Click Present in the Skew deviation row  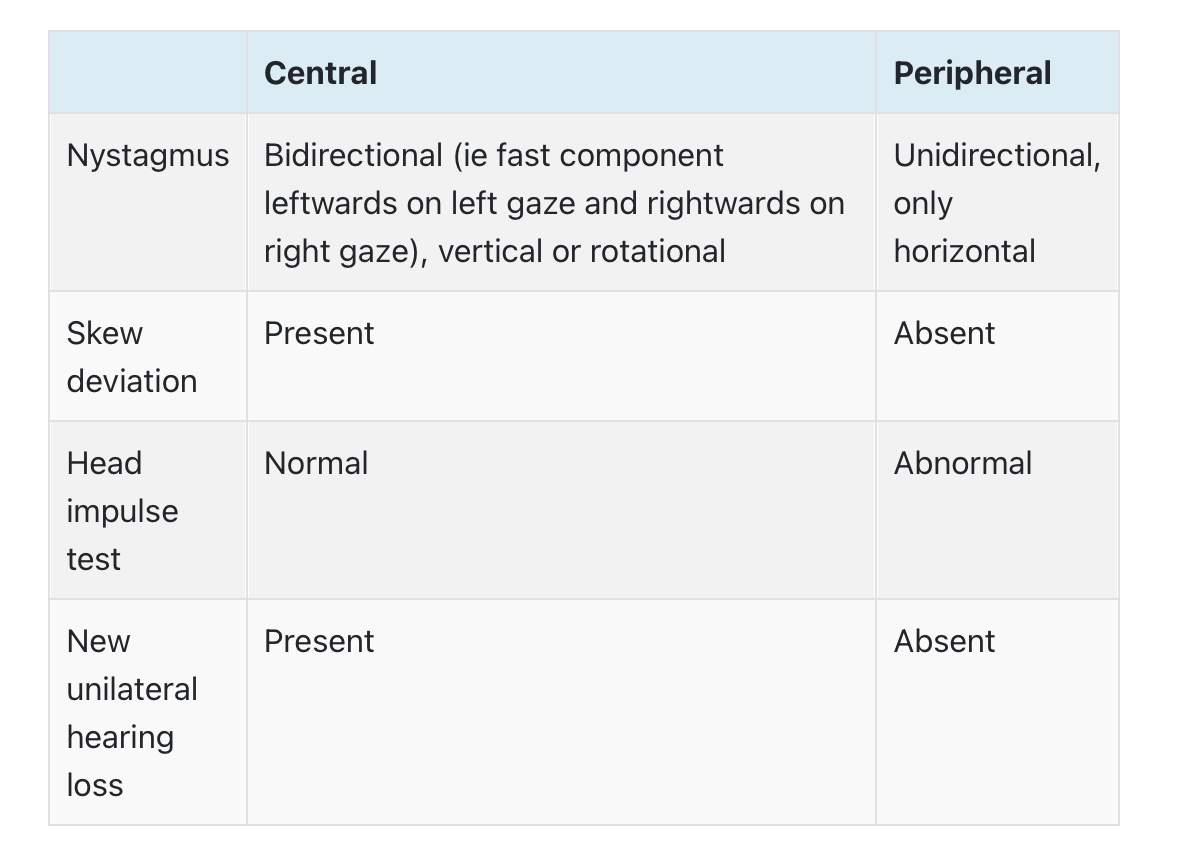click(319, 333)
